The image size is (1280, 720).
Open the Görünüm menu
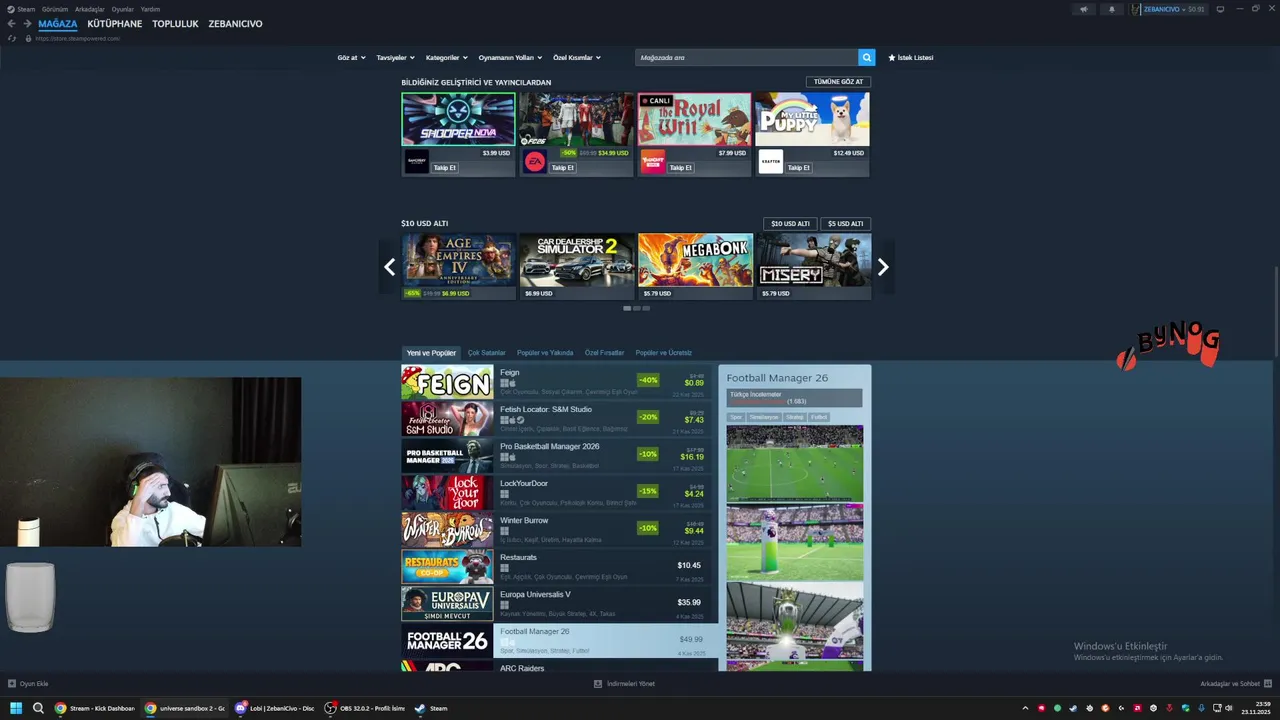pos(54,9)
